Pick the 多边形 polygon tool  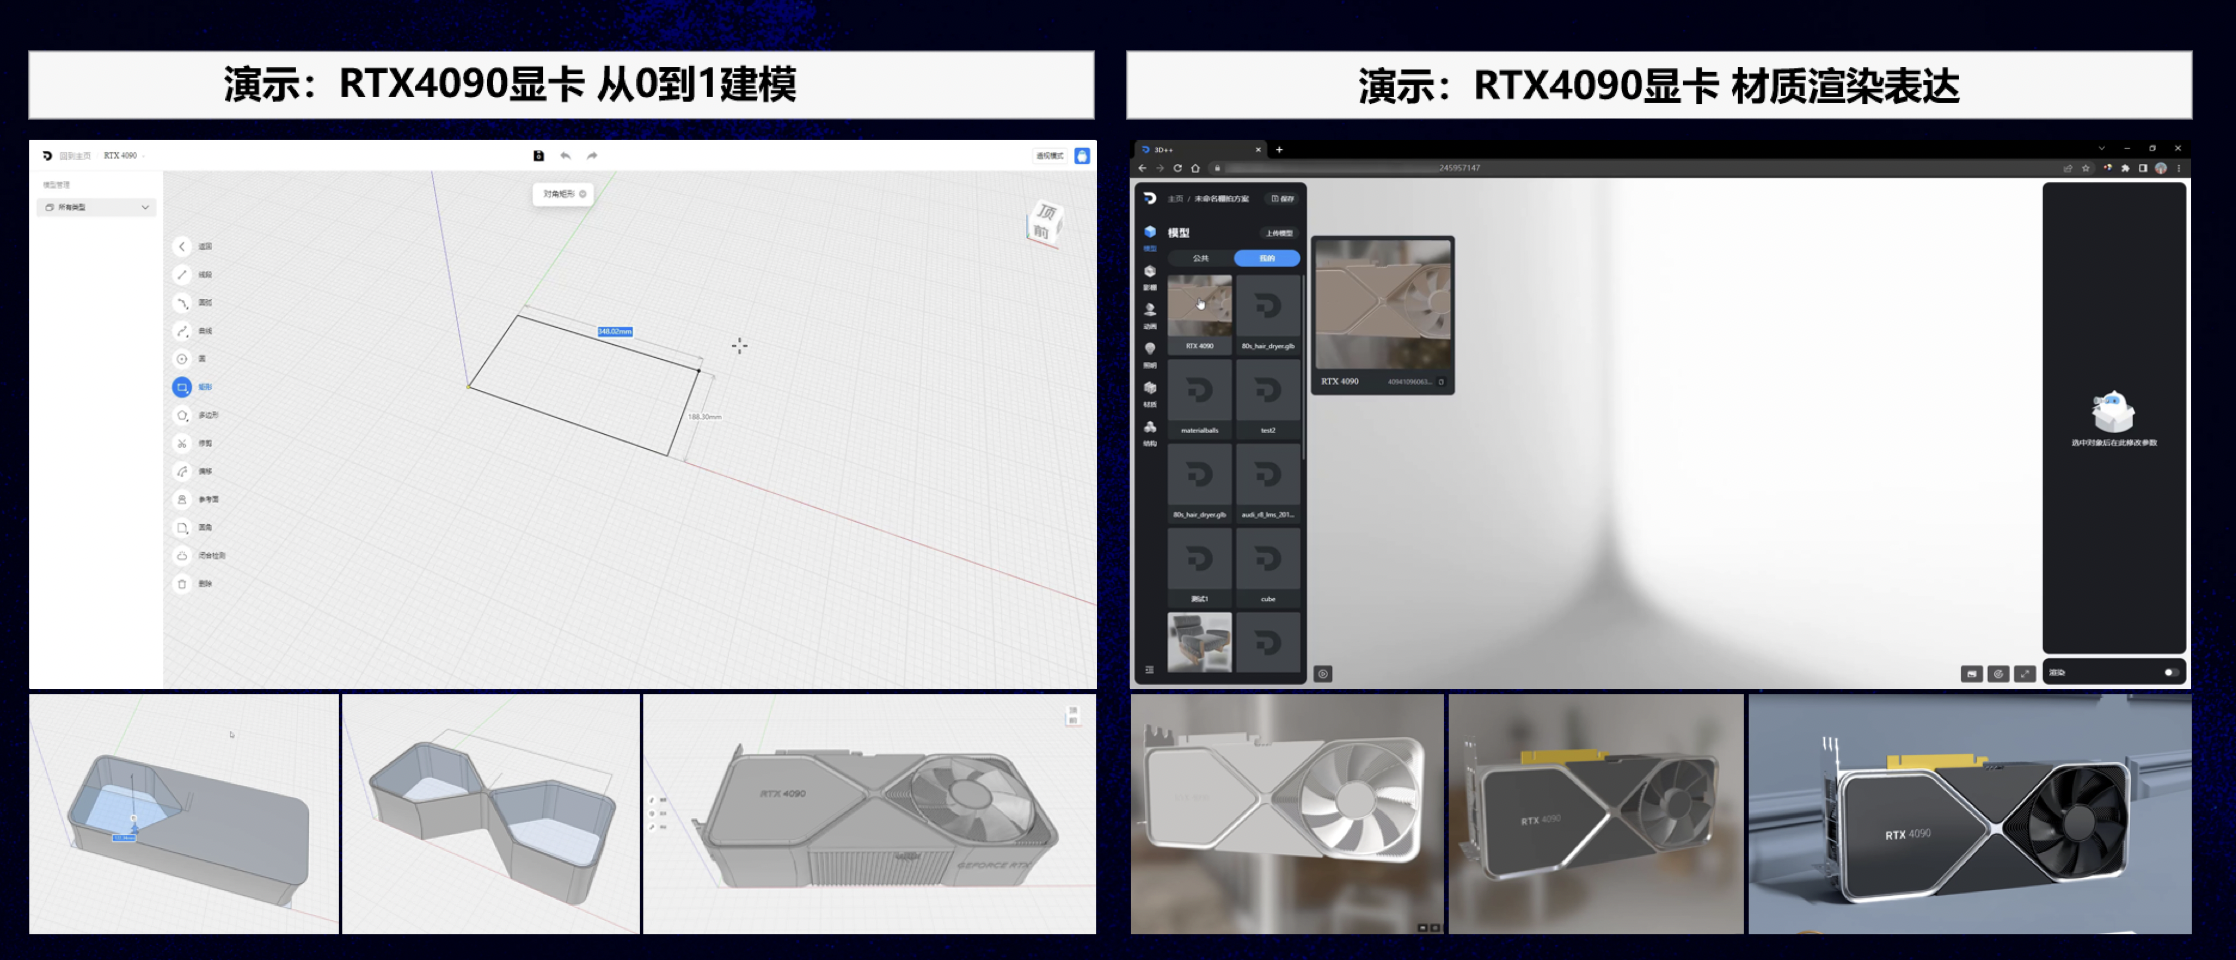[182, 415]
